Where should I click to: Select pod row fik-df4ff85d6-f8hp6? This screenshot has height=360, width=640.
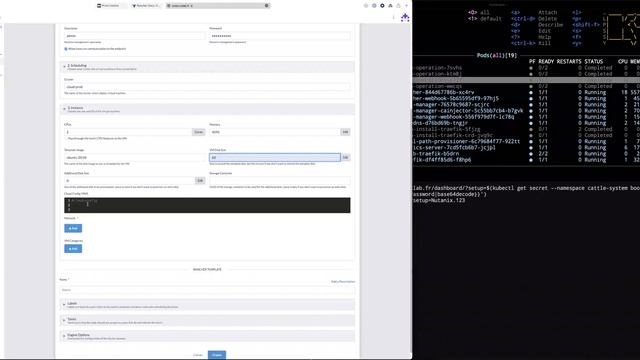(x=526, y=160)
